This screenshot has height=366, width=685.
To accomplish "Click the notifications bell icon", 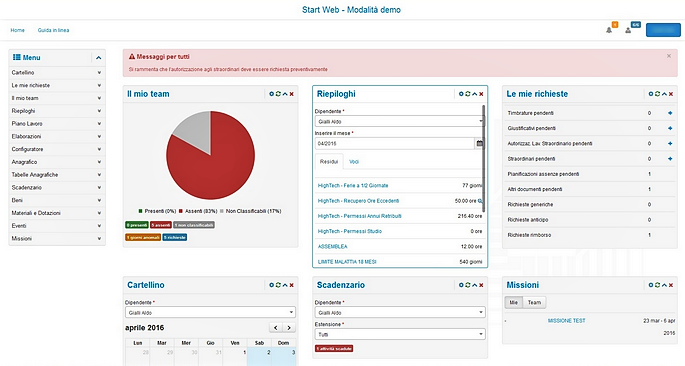I will (x=609, y=30).
